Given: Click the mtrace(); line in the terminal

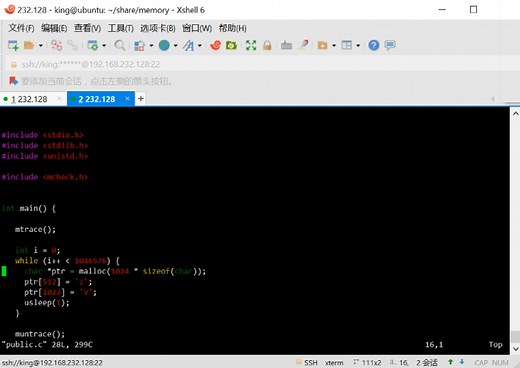Looking at the screenshot, I should point(35,229).
